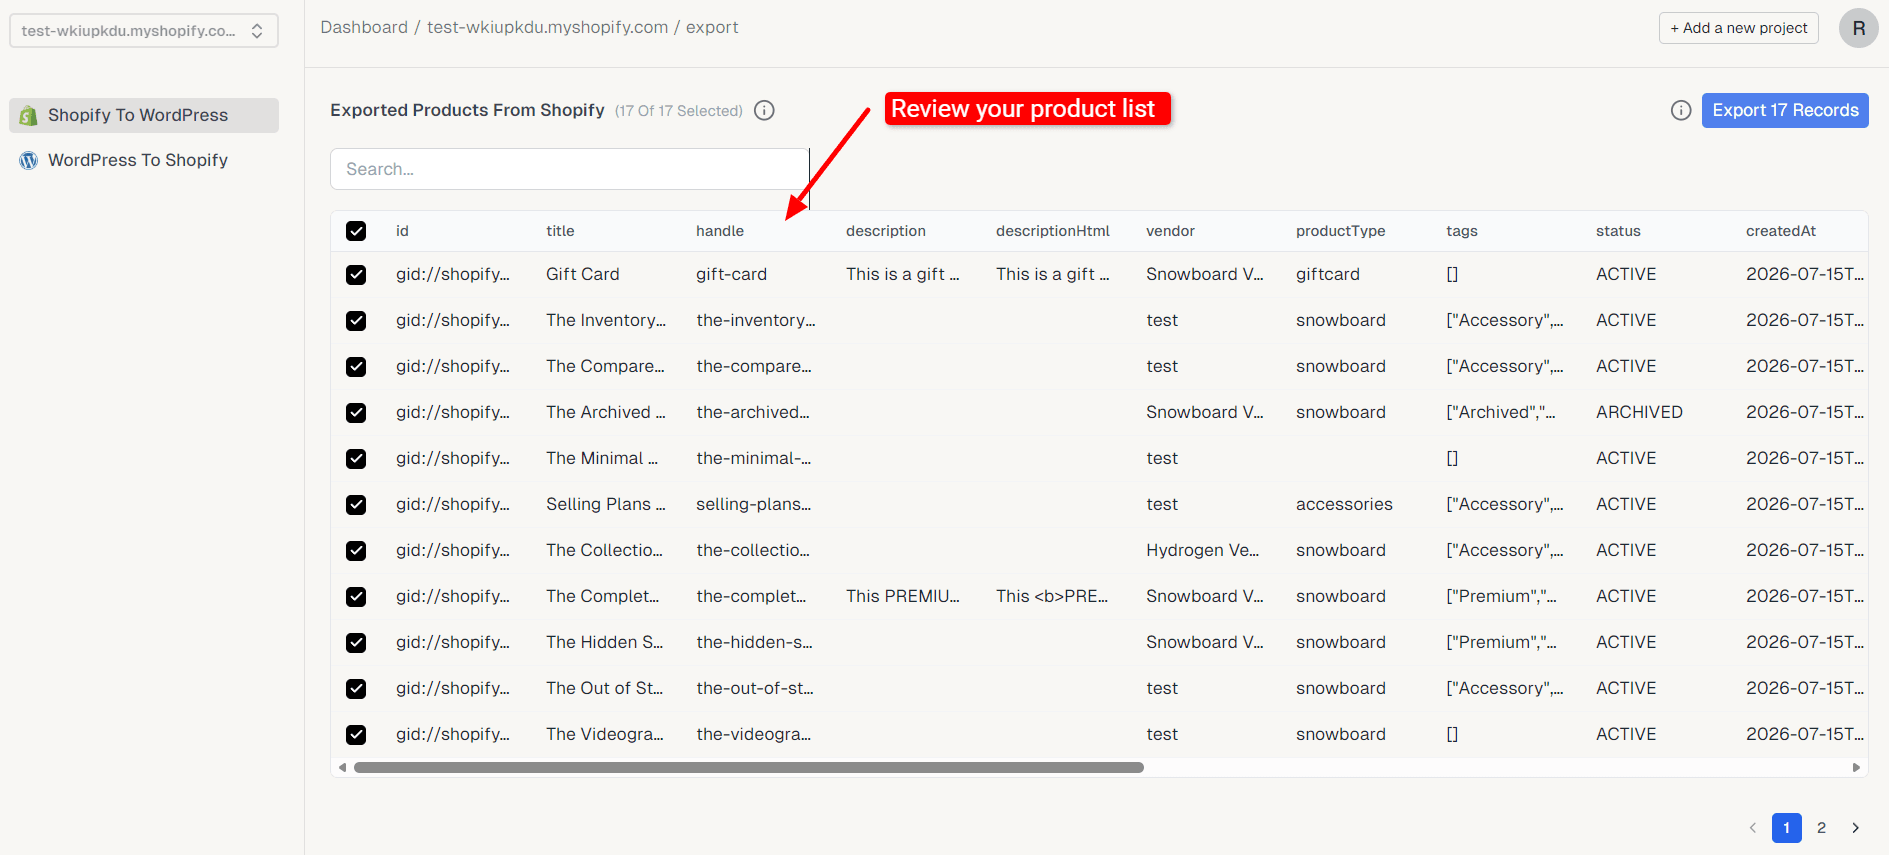Click the id column header

coord(402,231)
